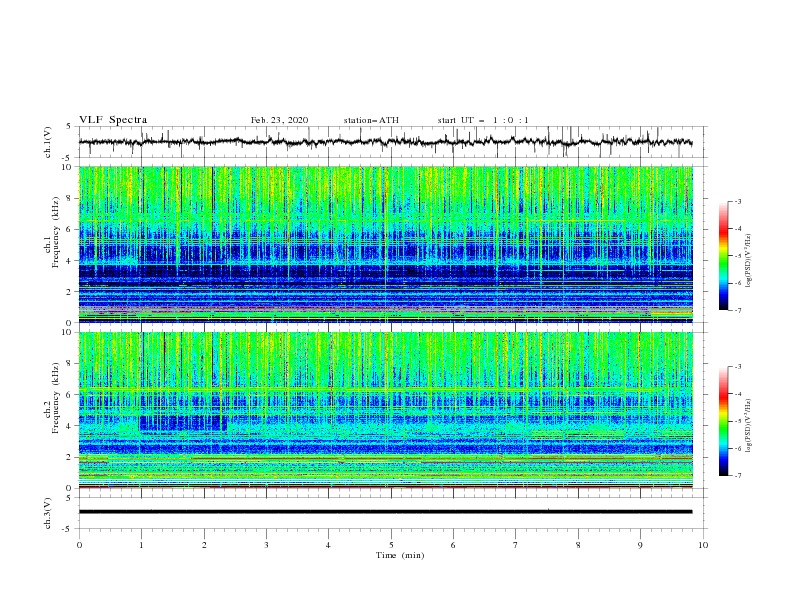Click the ch.1 "Frequency (kHz)" axis label
792x612 pixels.
[x=56, y=233]
